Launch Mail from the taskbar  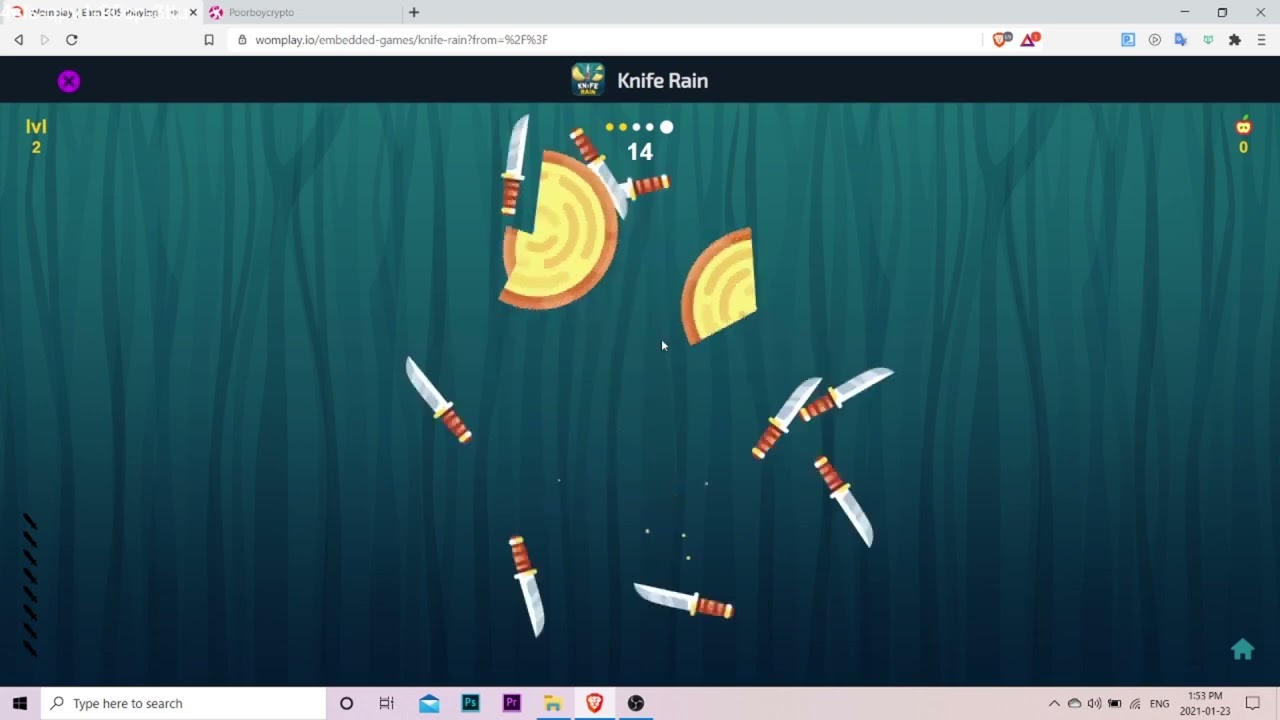429,703
